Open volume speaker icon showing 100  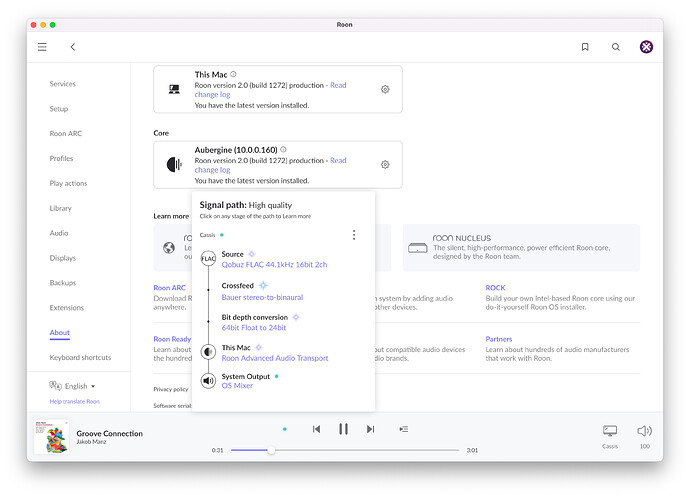pyautogui.click(x=645, y=431)
